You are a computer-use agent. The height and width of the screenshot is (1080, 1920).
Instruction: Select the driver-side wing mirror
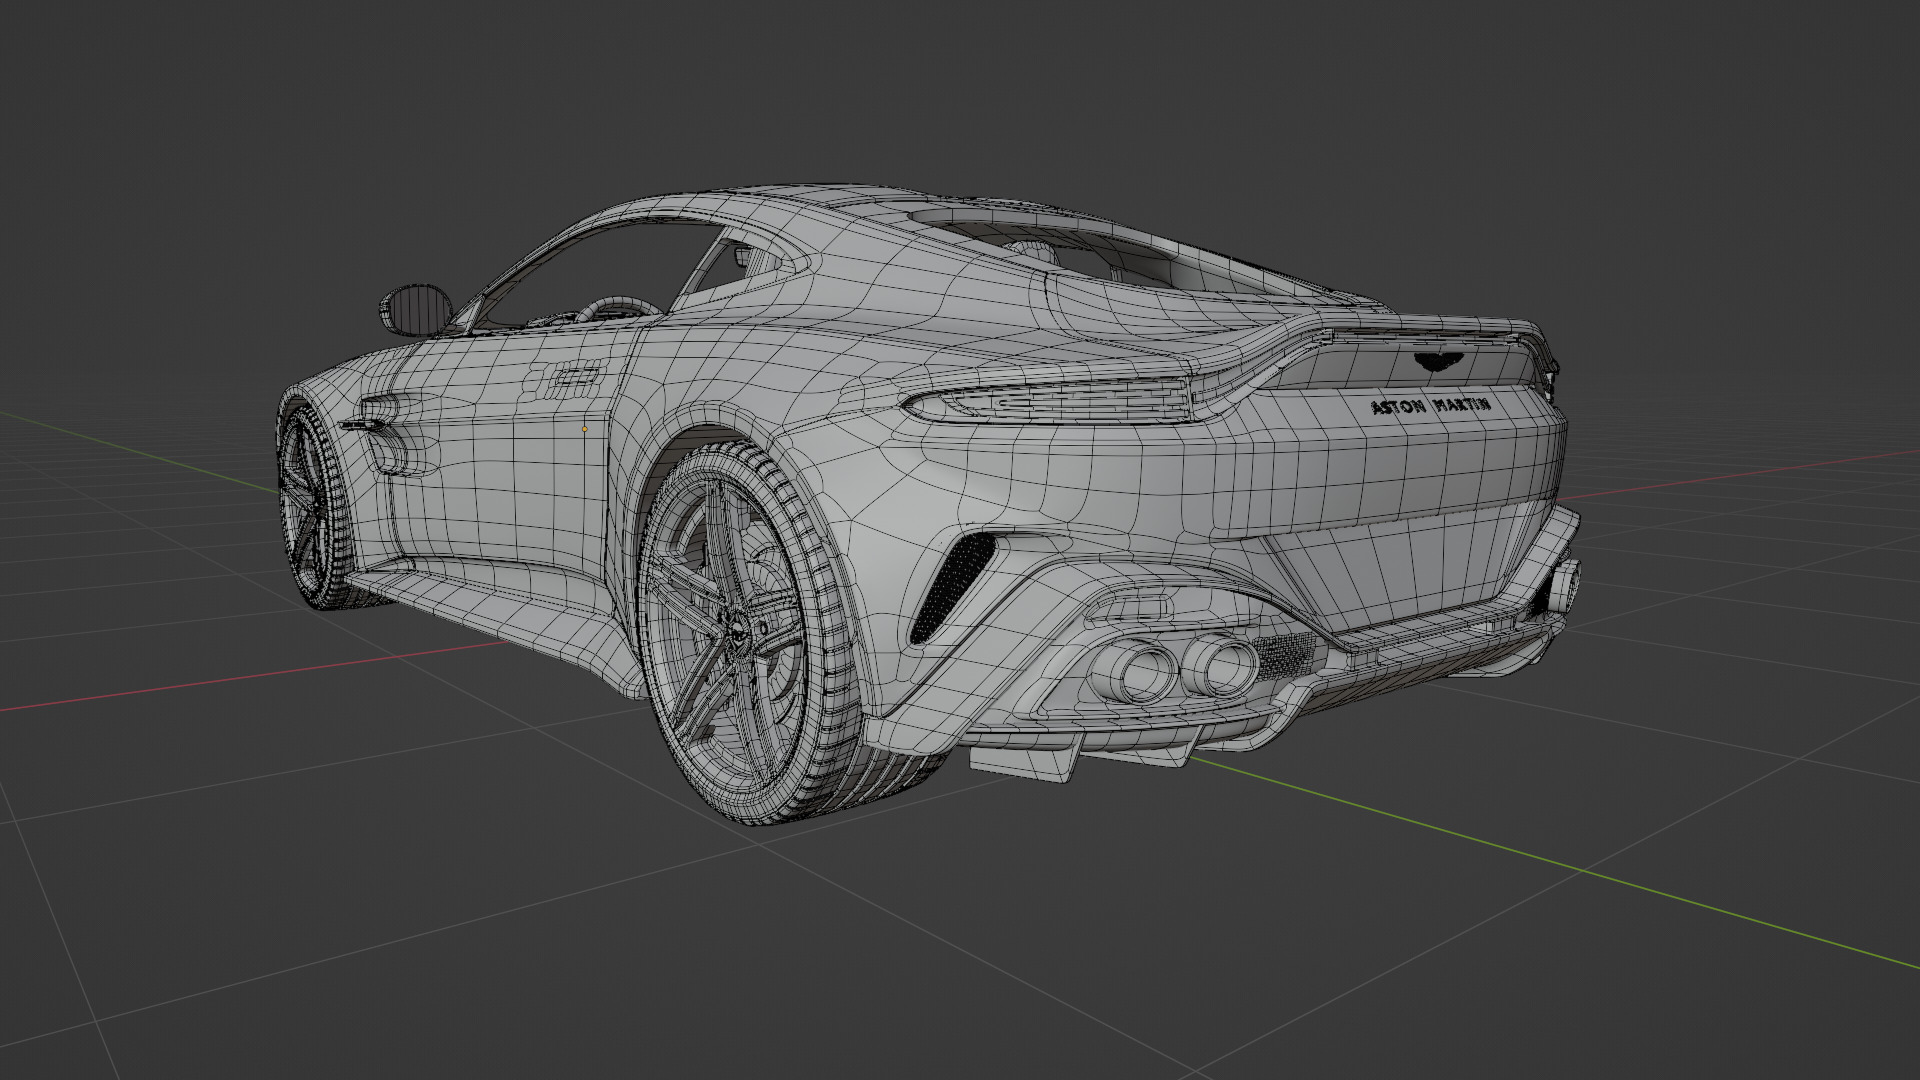[417, 309]
